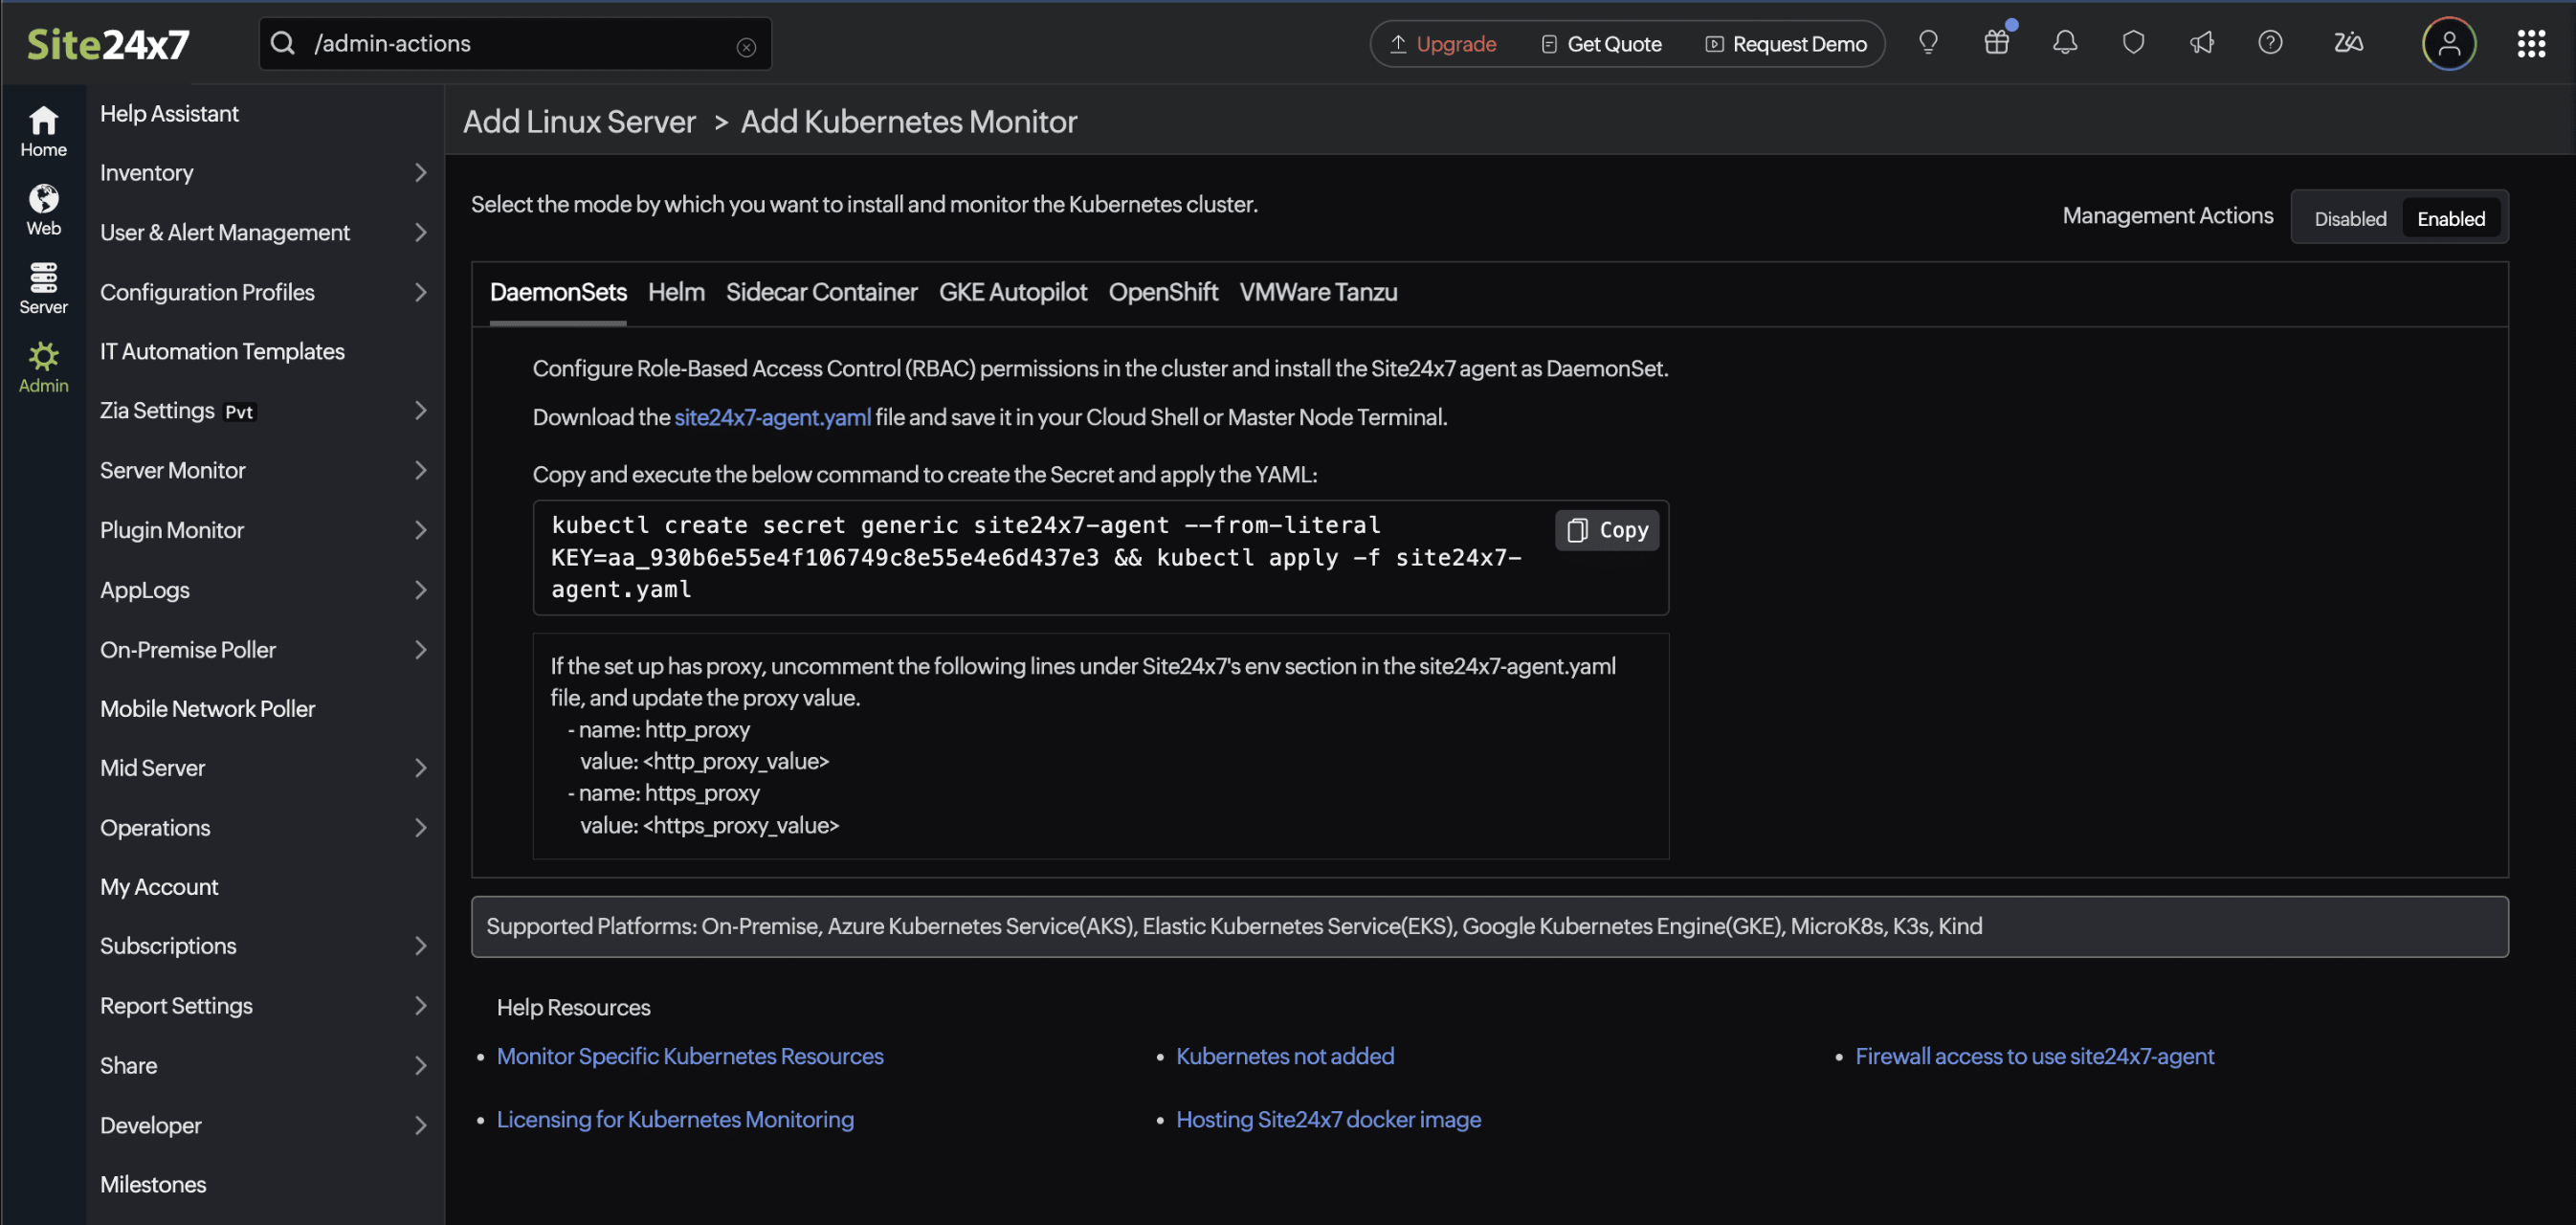Clear the search box text
Image resolution: width=2576 pixels, height=1225 pixels.
(746, 46)
